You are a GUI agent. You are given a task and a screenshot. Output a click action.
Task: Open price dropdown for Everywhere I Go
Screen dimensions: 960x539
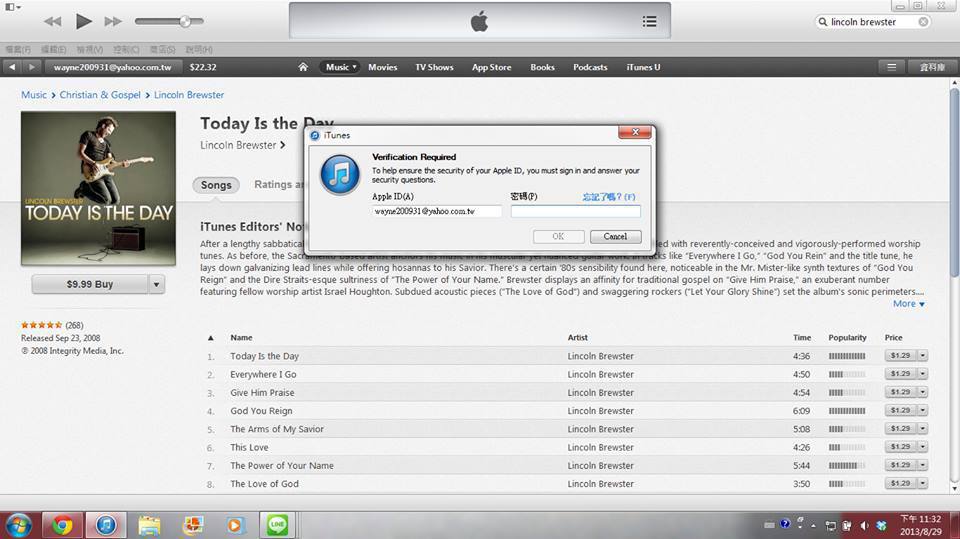[x=923, y=374]
